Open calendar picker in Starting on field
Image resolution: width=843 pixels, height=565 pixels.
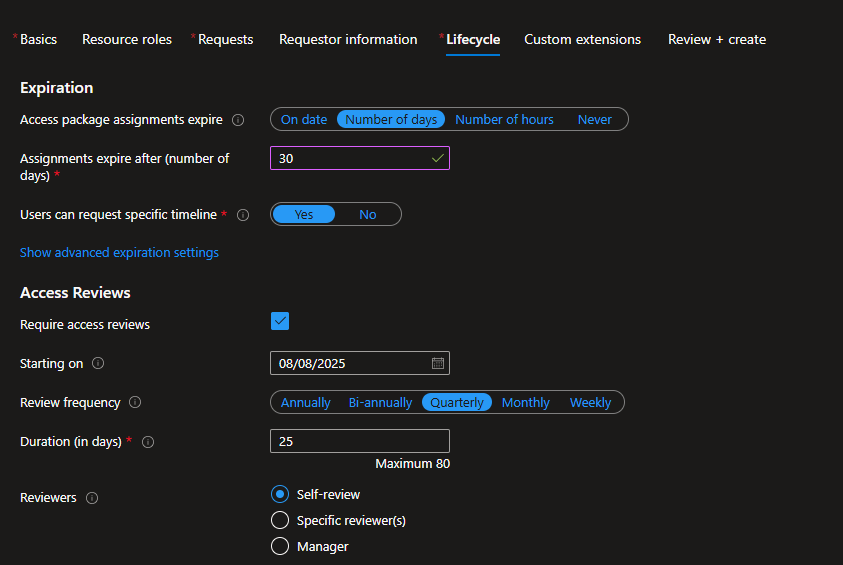(x=437, y=363)
